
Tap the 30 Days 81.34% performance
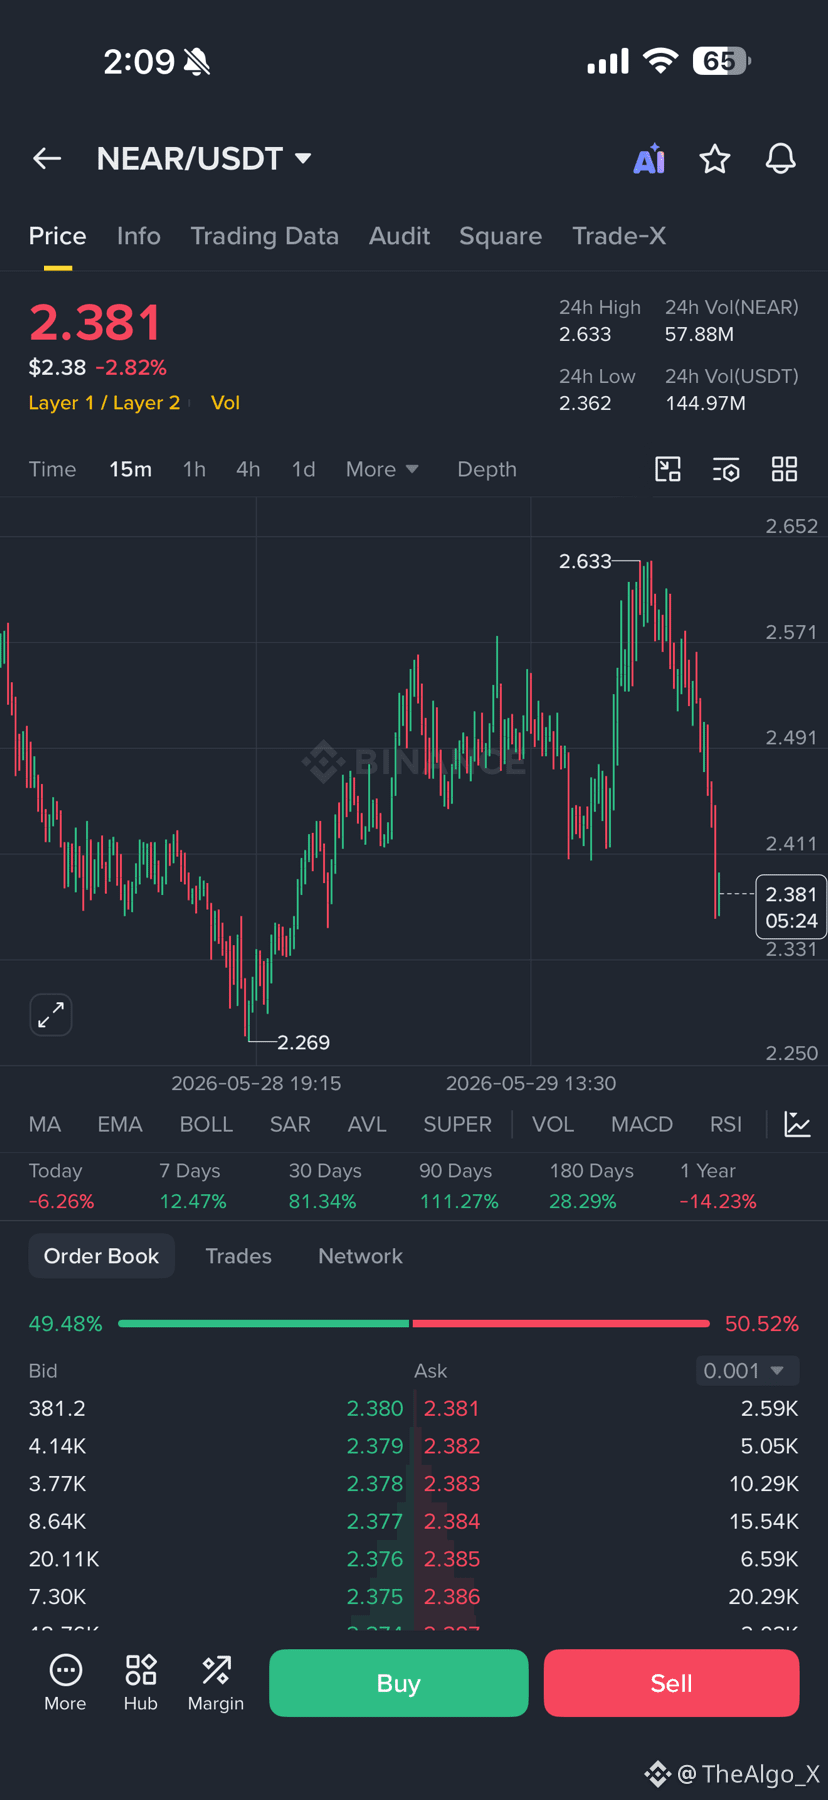[x=323, y=1186]
